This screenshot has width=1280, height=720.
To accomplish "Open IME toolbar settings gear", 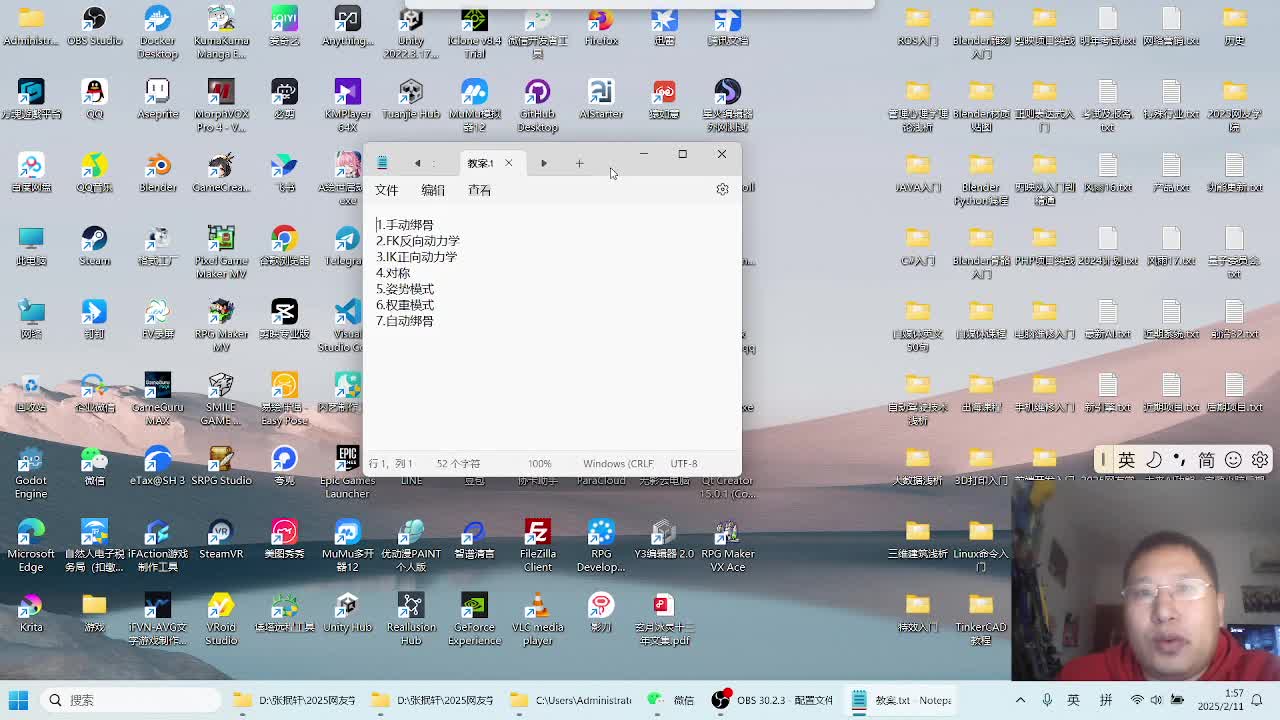I will [1260, 460].
